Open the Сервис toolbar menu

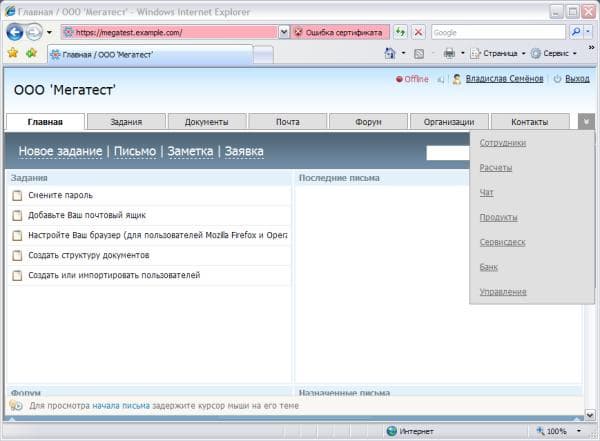[554, 54]
